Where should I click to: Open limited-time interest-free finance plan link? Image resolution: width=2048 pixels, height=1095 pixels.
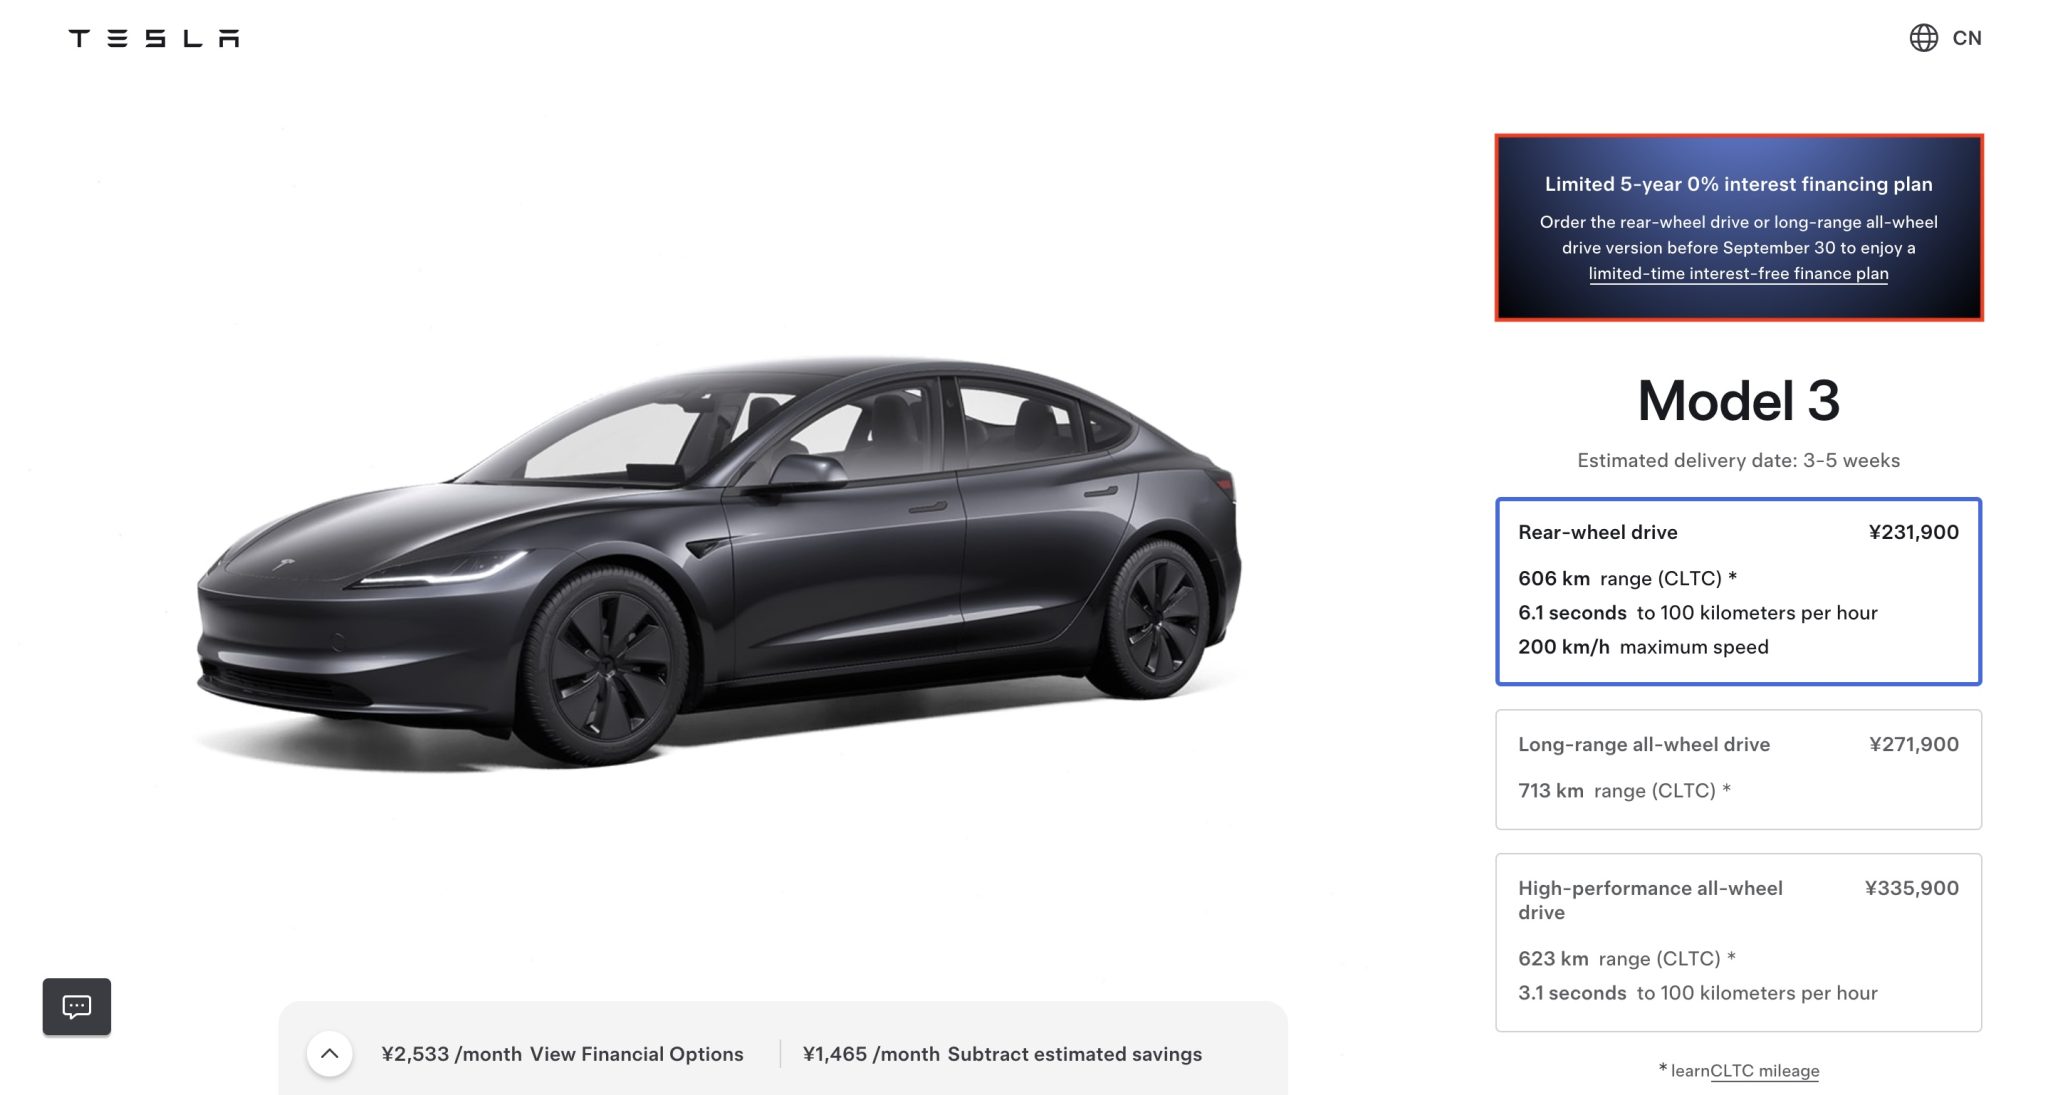pos(1738,273)
